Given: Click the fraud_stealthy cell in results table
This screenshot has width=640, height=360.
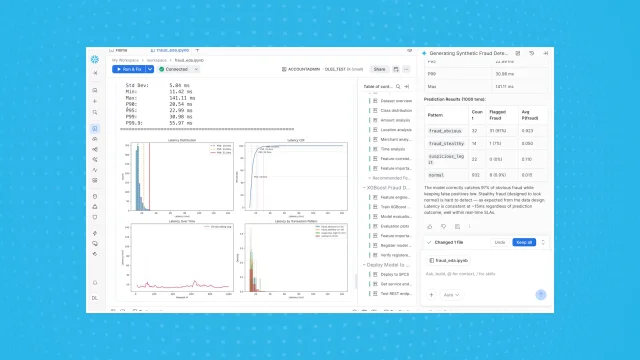Looking at the screenshot, I should coord(446,144).
